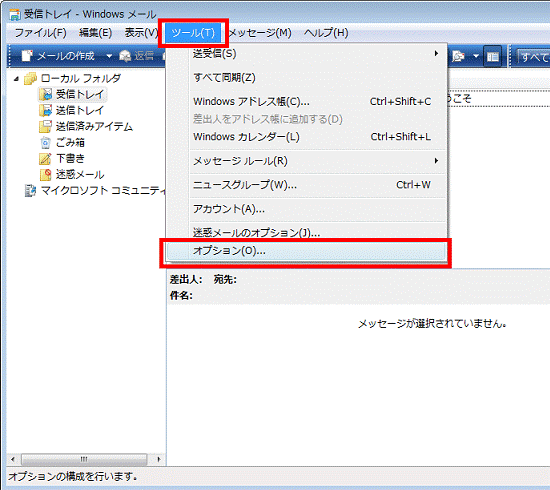Screen dimensions: 550x490
Task: Choose Options (オプション) in the Tools menu
Action: pos(306,251)
